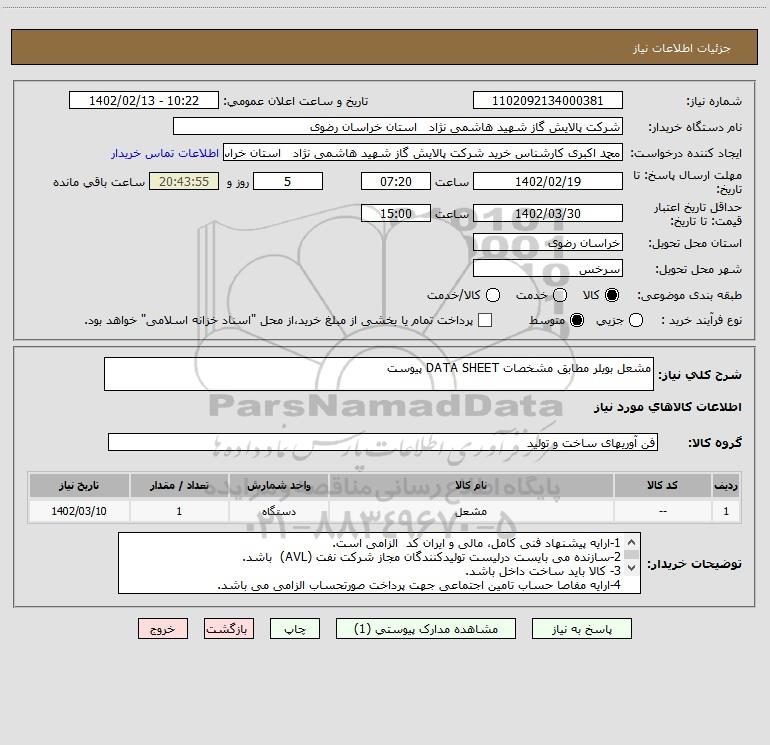Image resolution: width=770 pixels, height=745 pixels.
Task: Click the 1402/03/10 need date cell
Action: click(79, 511)
